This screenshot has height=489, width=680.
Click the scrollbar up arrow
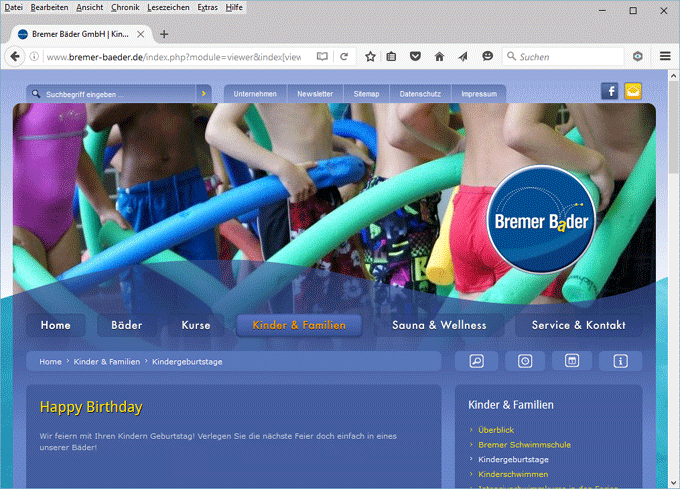click(673, 75)
